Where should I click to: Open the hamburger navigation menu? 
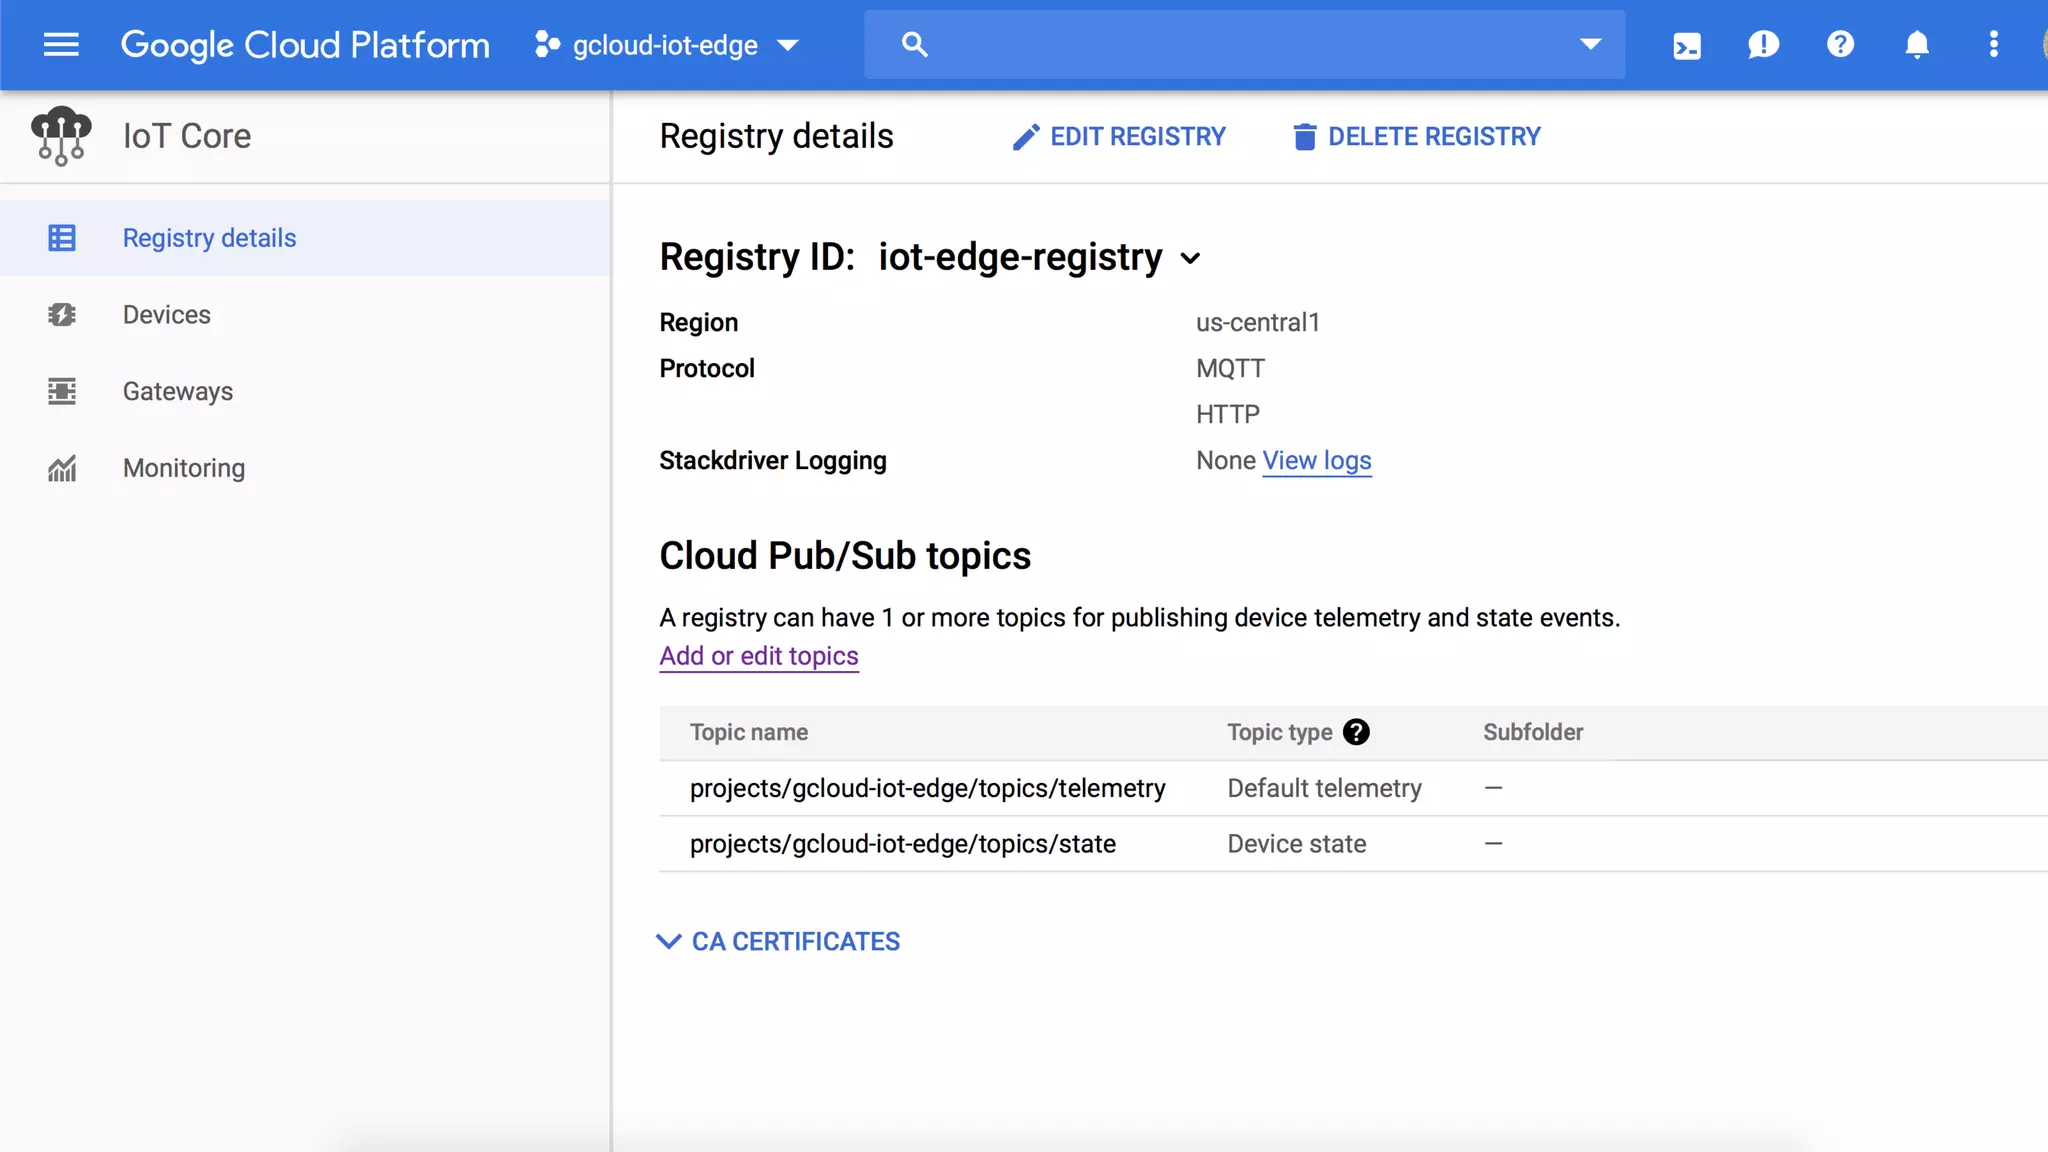pos(61,45)
